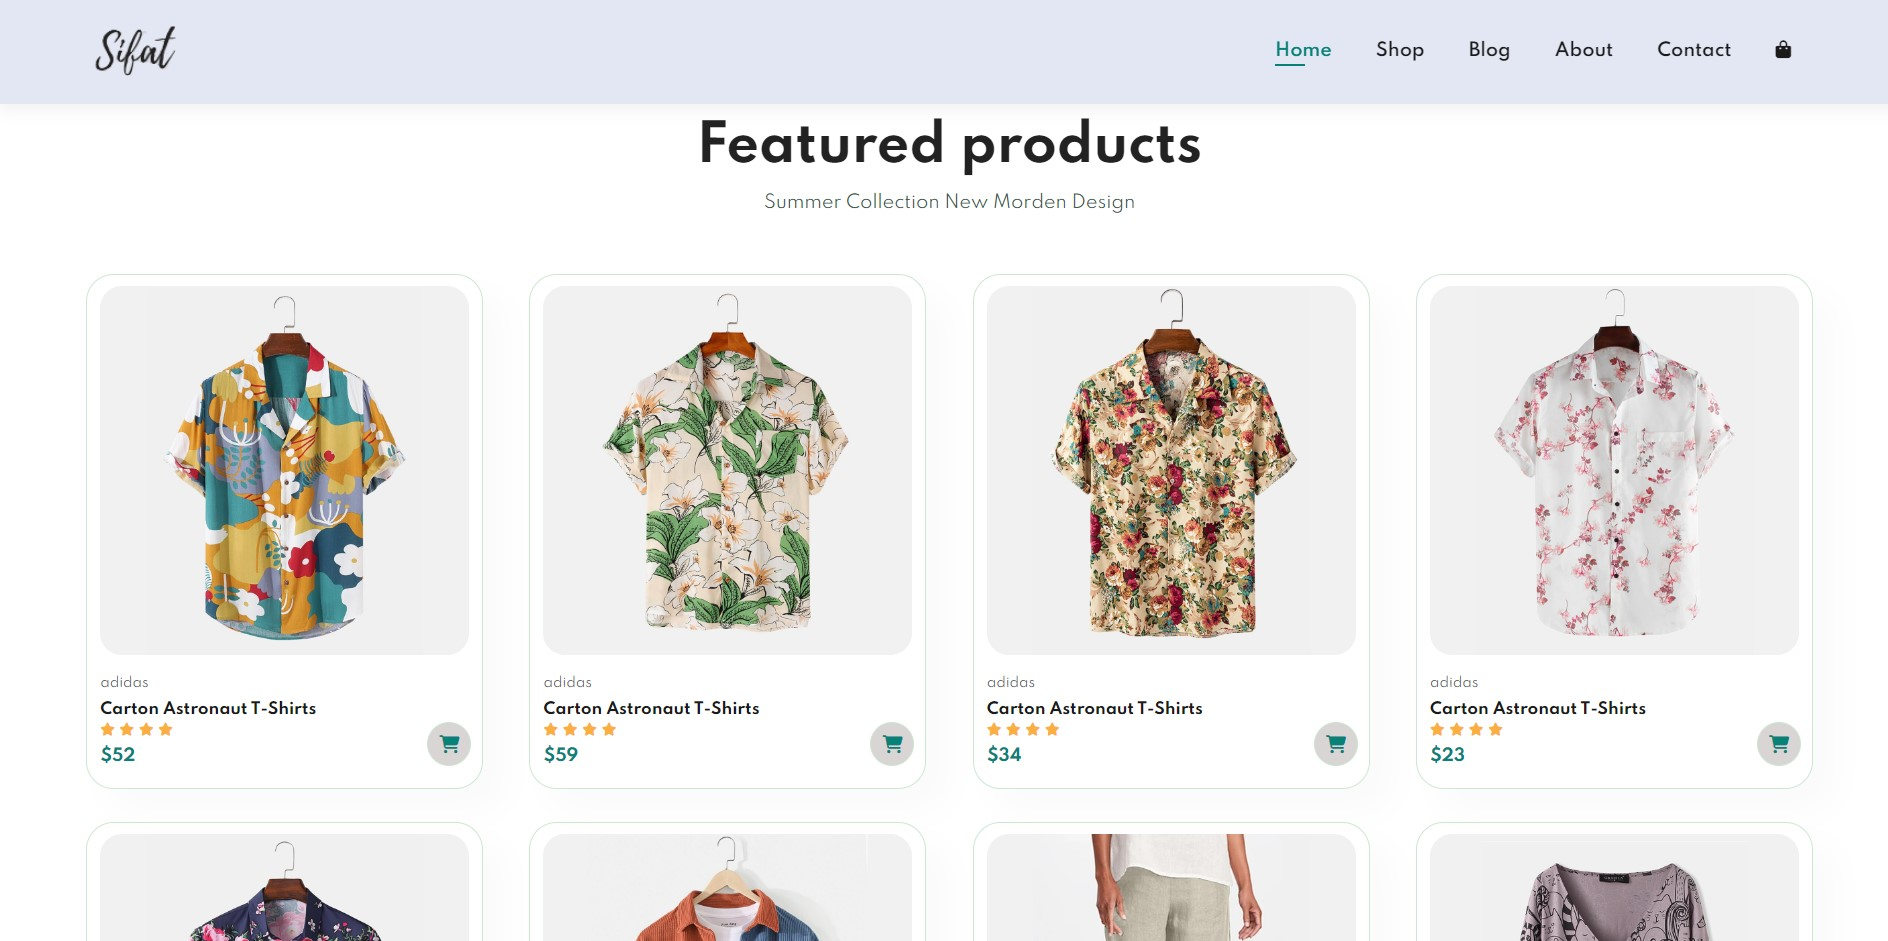Open the Shop menu item

click(1399, 50)
